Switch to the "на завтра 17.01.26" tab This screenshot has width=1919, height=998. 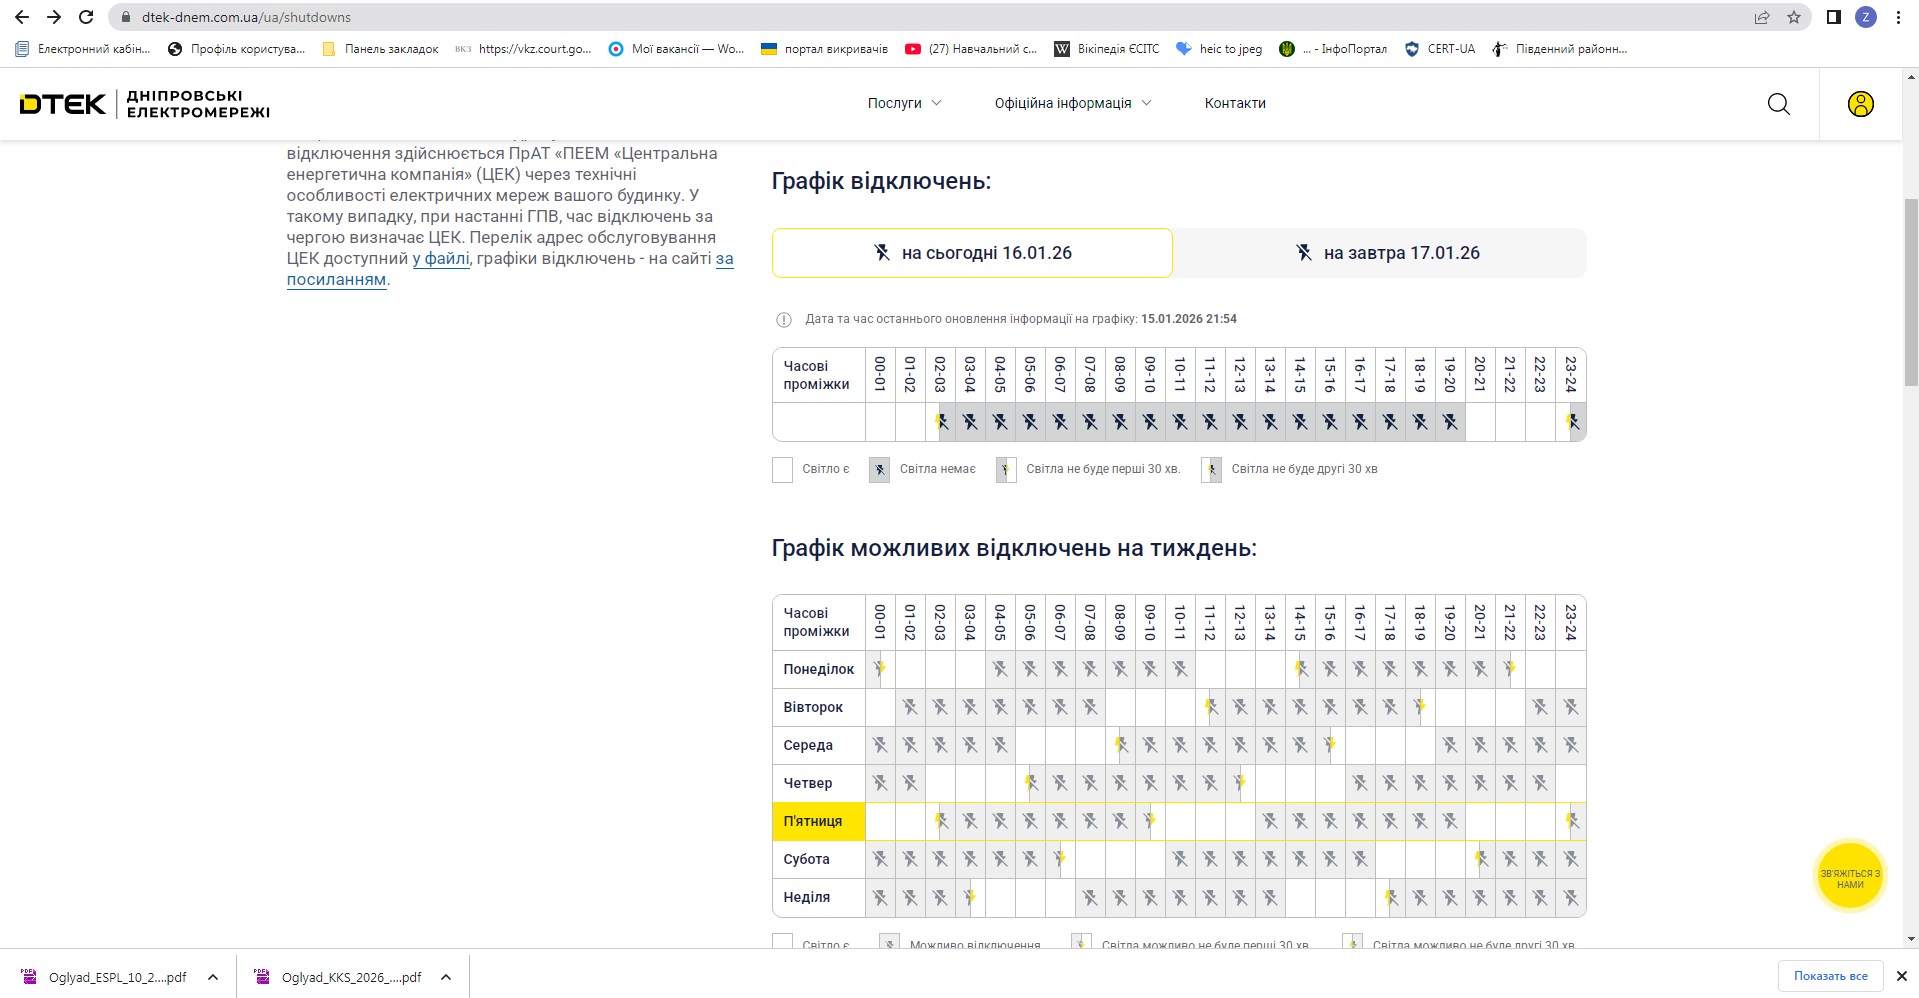pos(1386,253)
